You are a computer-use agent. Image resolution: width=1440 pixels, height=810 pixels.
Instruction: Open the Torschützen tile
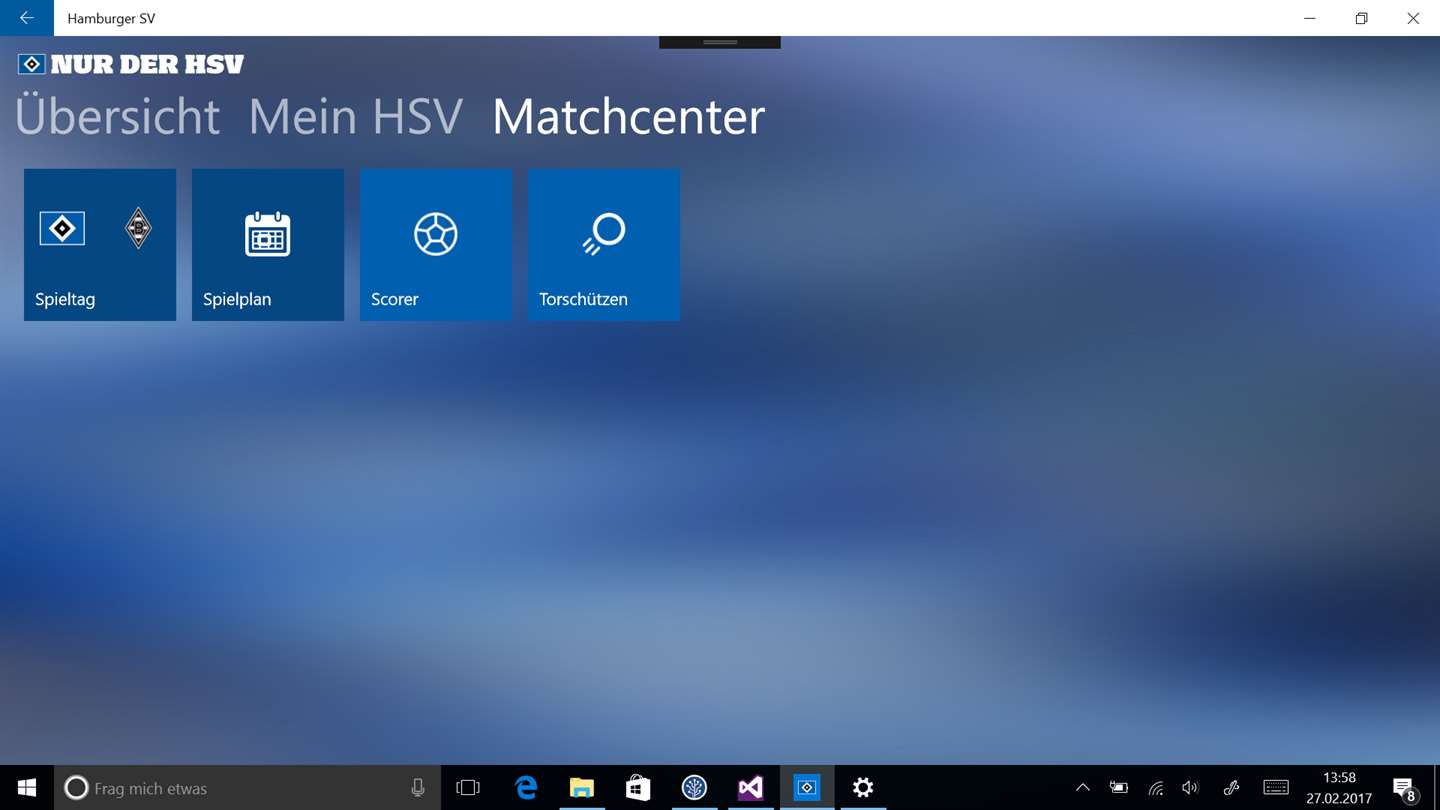604,245
